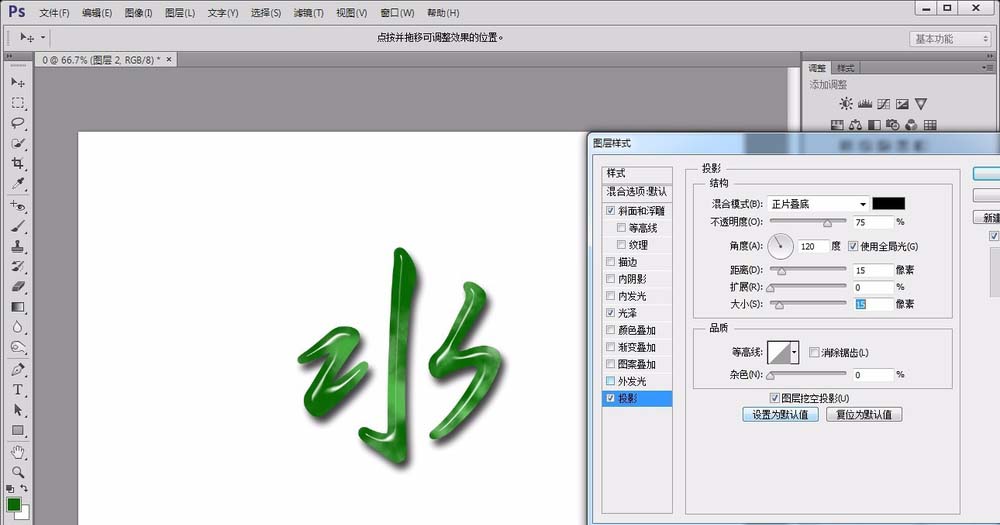Select the Pen tool
Viewport: 1000px width, 525px height.
tap(18, 369)
